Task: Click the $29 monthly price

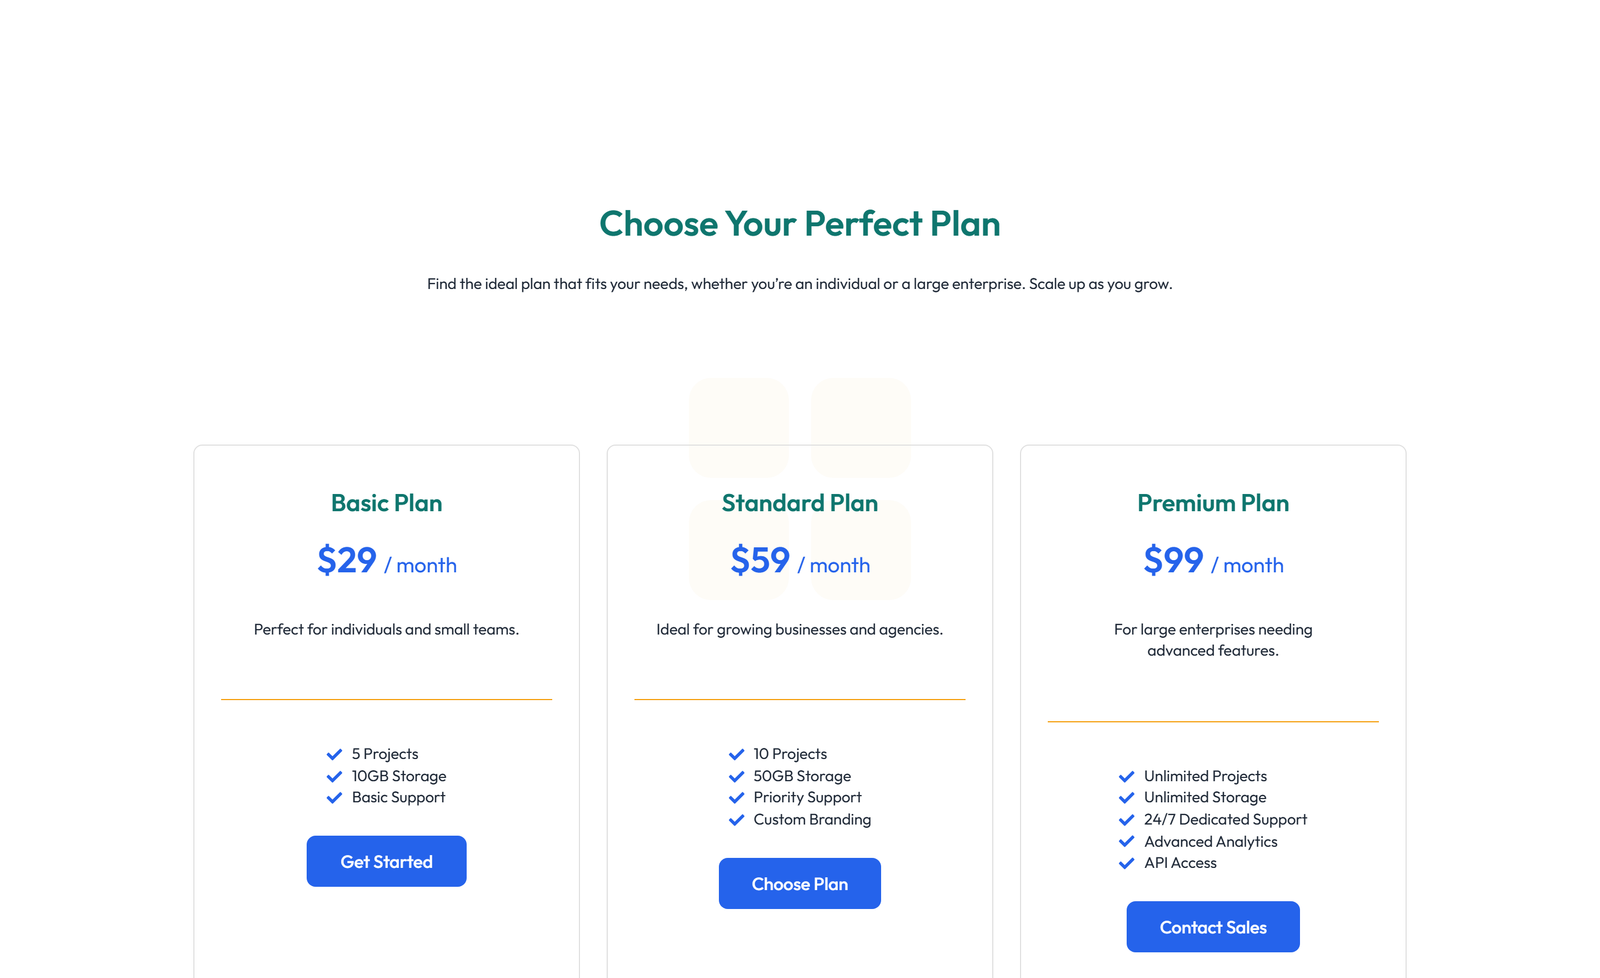Action: click(x=346, y=562)
